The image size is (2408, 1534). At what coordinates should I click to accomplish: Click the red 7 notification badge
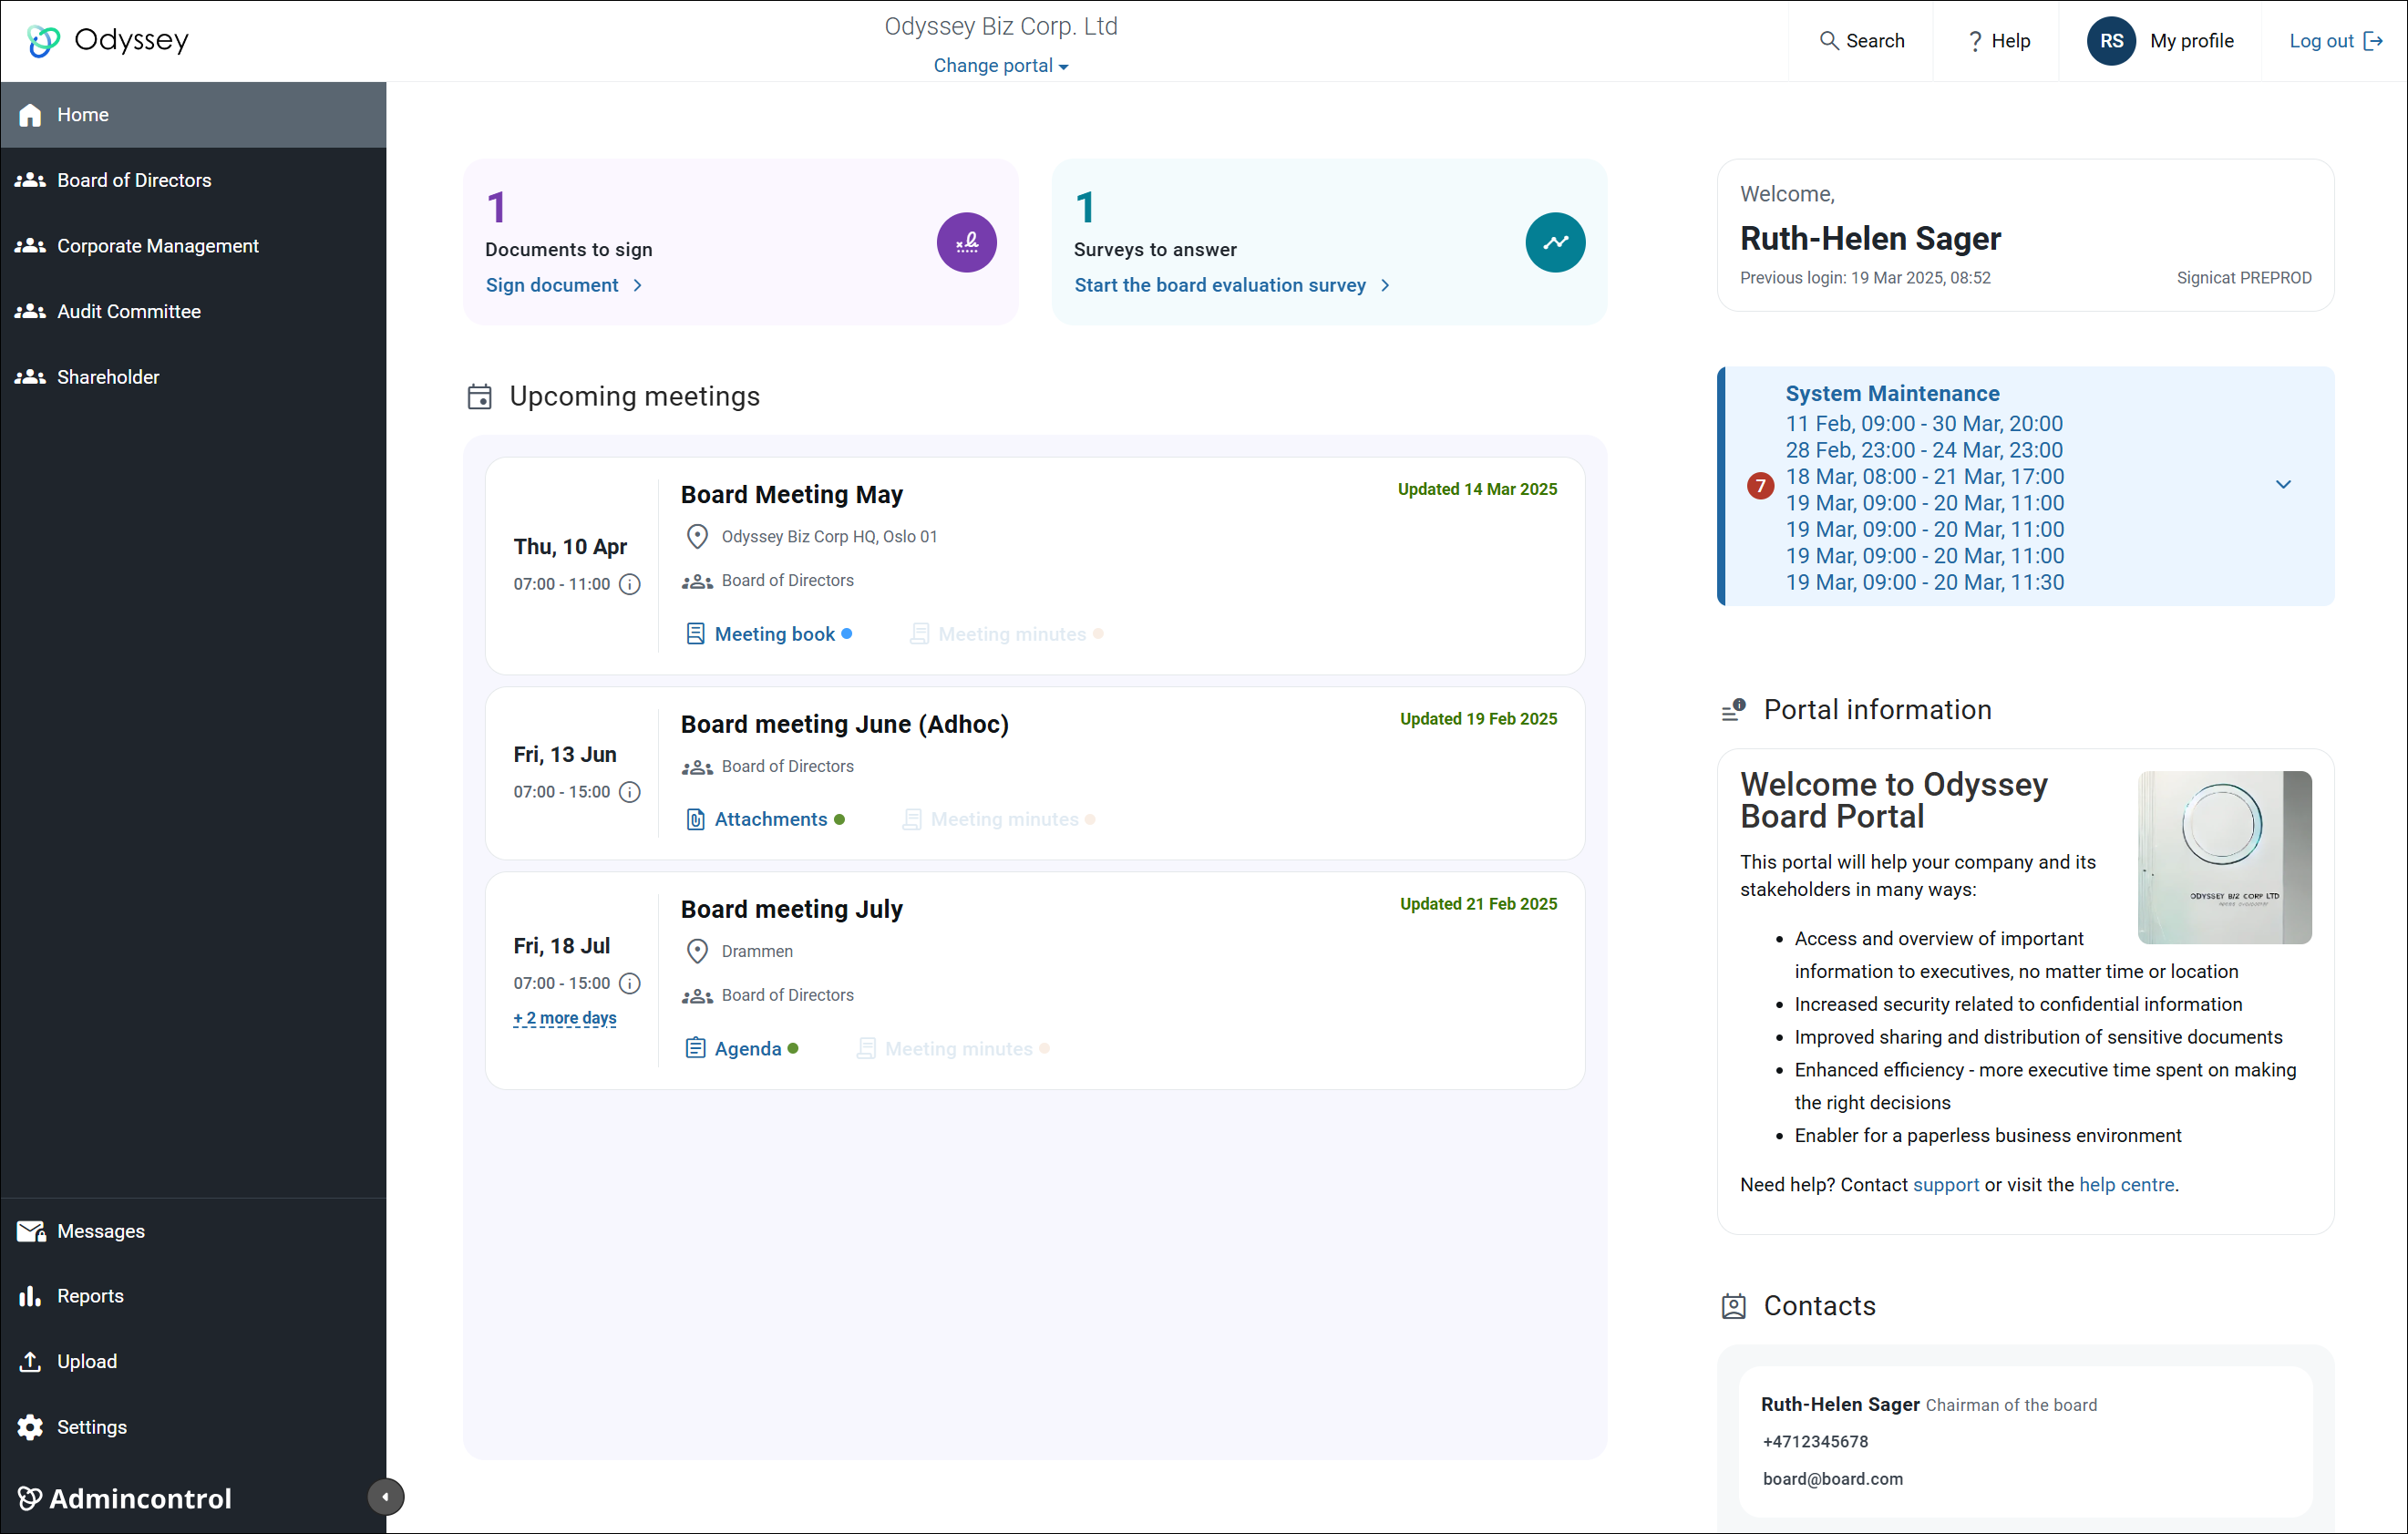click(1760, 486)
